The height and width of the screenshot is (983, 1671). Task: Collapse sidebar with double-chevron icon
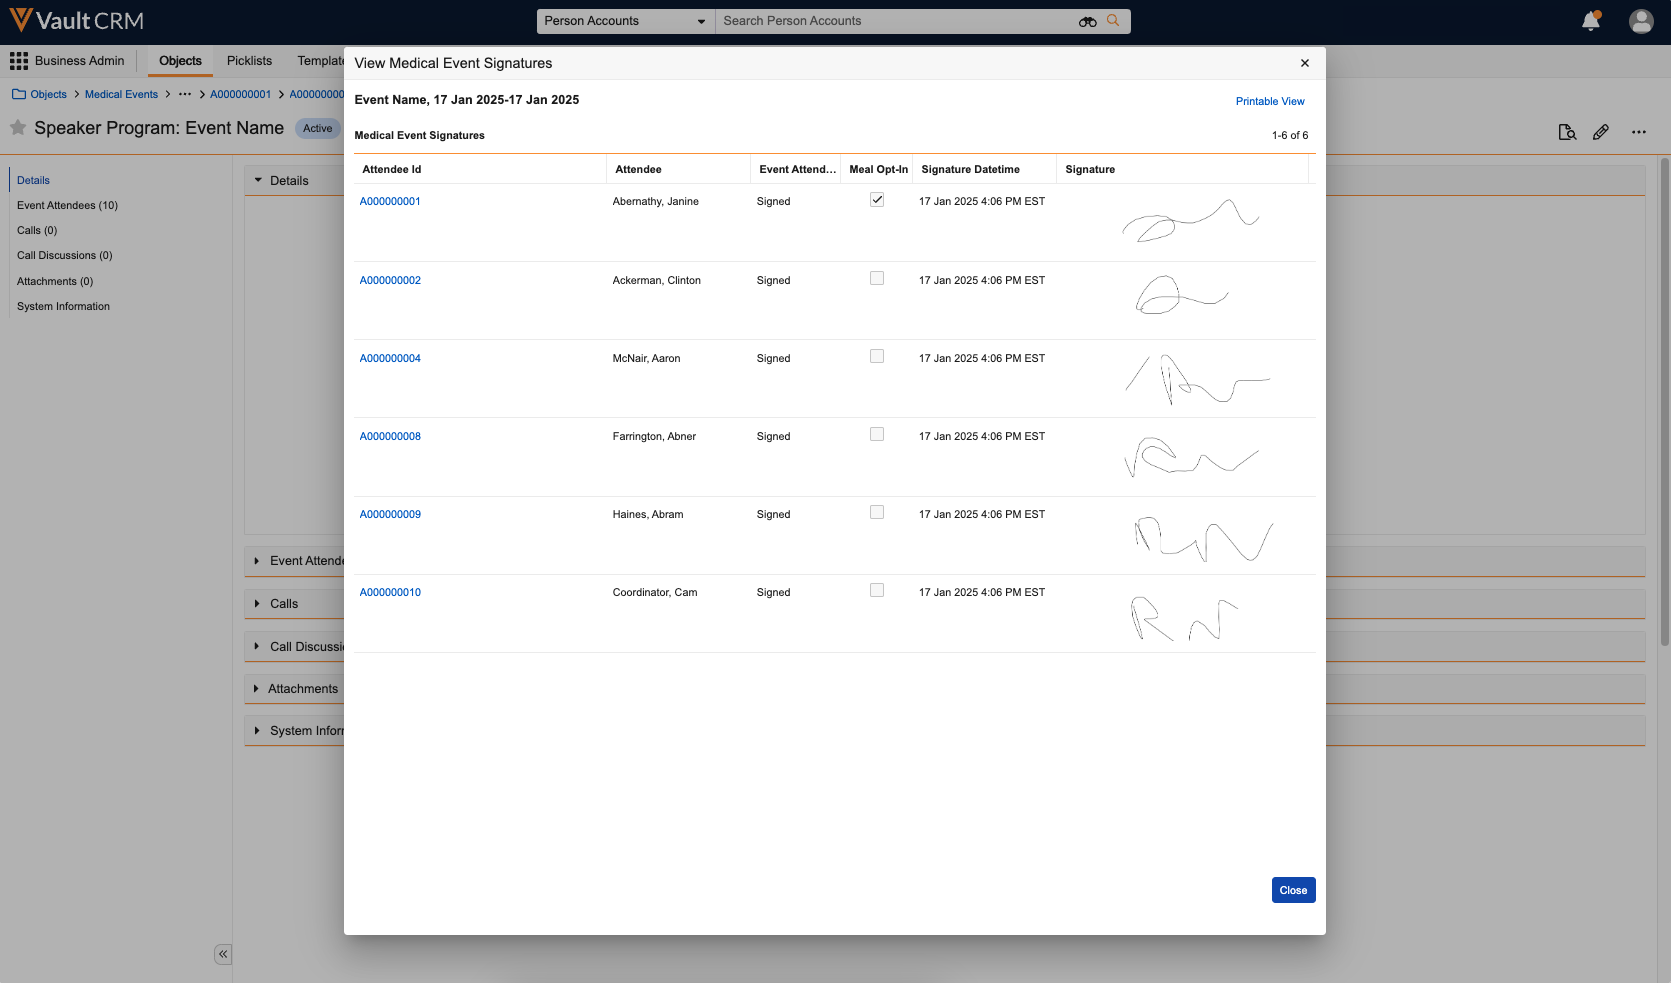coord(223,954)
